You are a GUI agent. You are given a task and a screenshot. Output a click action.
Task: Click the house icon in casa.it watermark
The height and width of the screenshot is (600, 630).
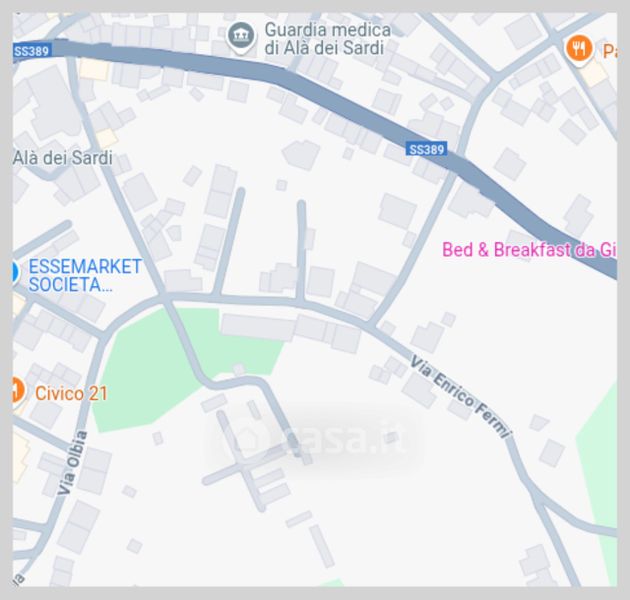[x=245, y=437]
